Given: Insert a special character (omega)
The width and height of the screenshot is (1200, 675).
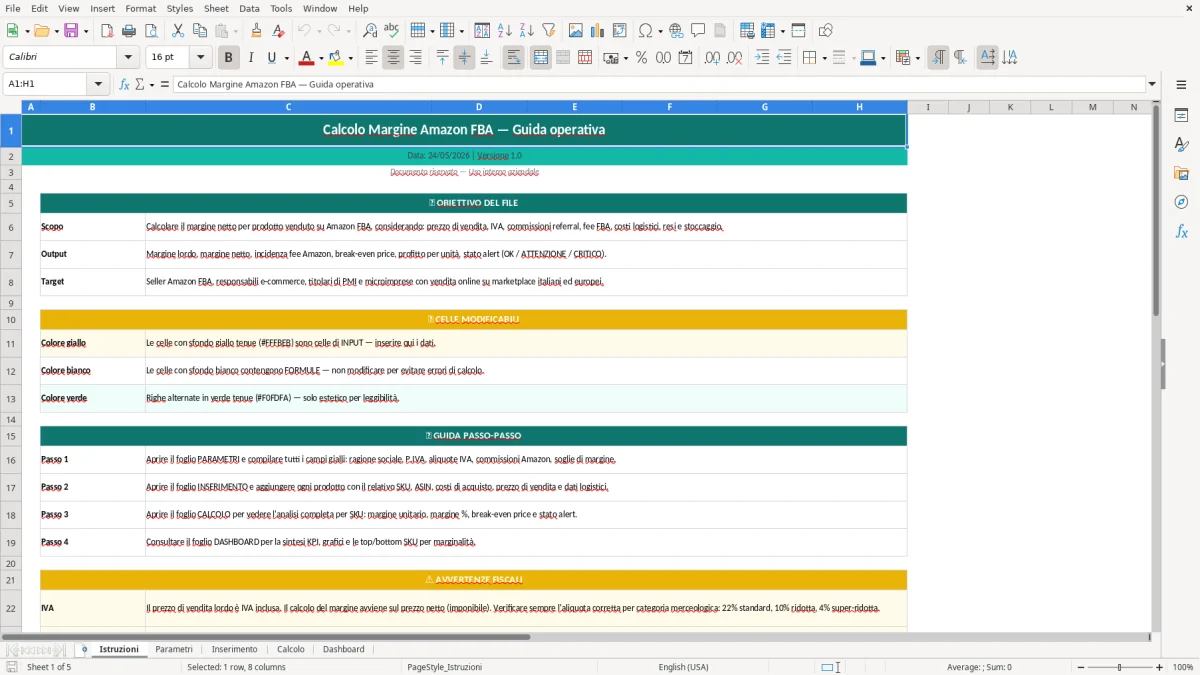Looking at the screenshot, I should (645, 31).
